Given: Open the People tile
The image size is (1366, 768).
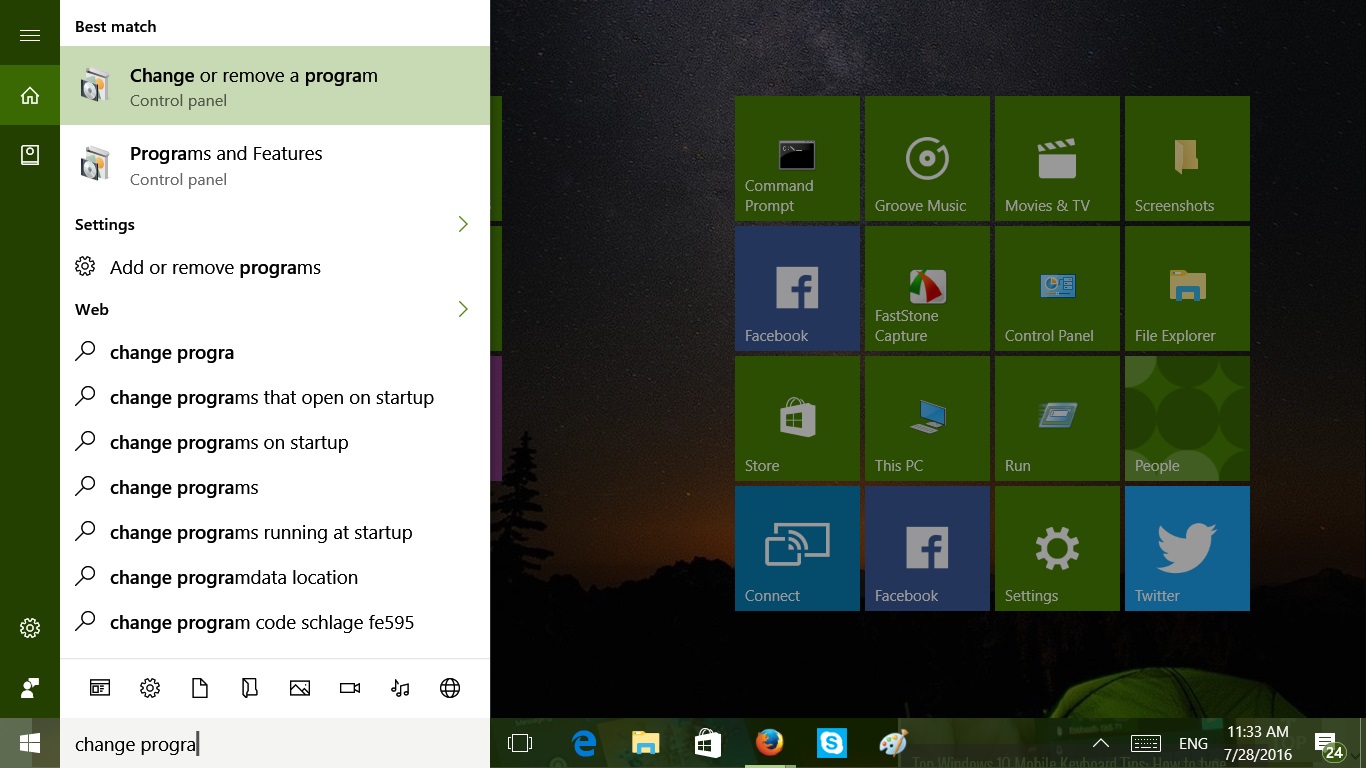Looking at the screenshot, I should 1187,418.
